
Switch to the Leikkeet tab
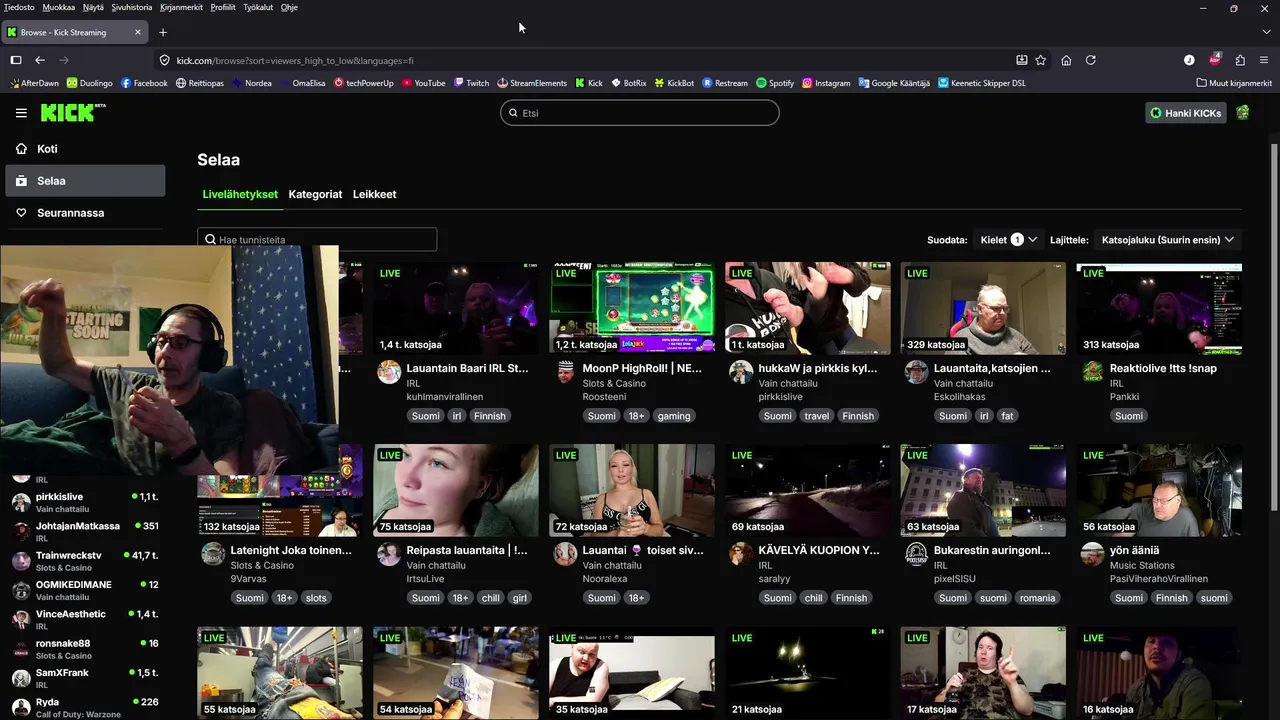click(375, 194)
